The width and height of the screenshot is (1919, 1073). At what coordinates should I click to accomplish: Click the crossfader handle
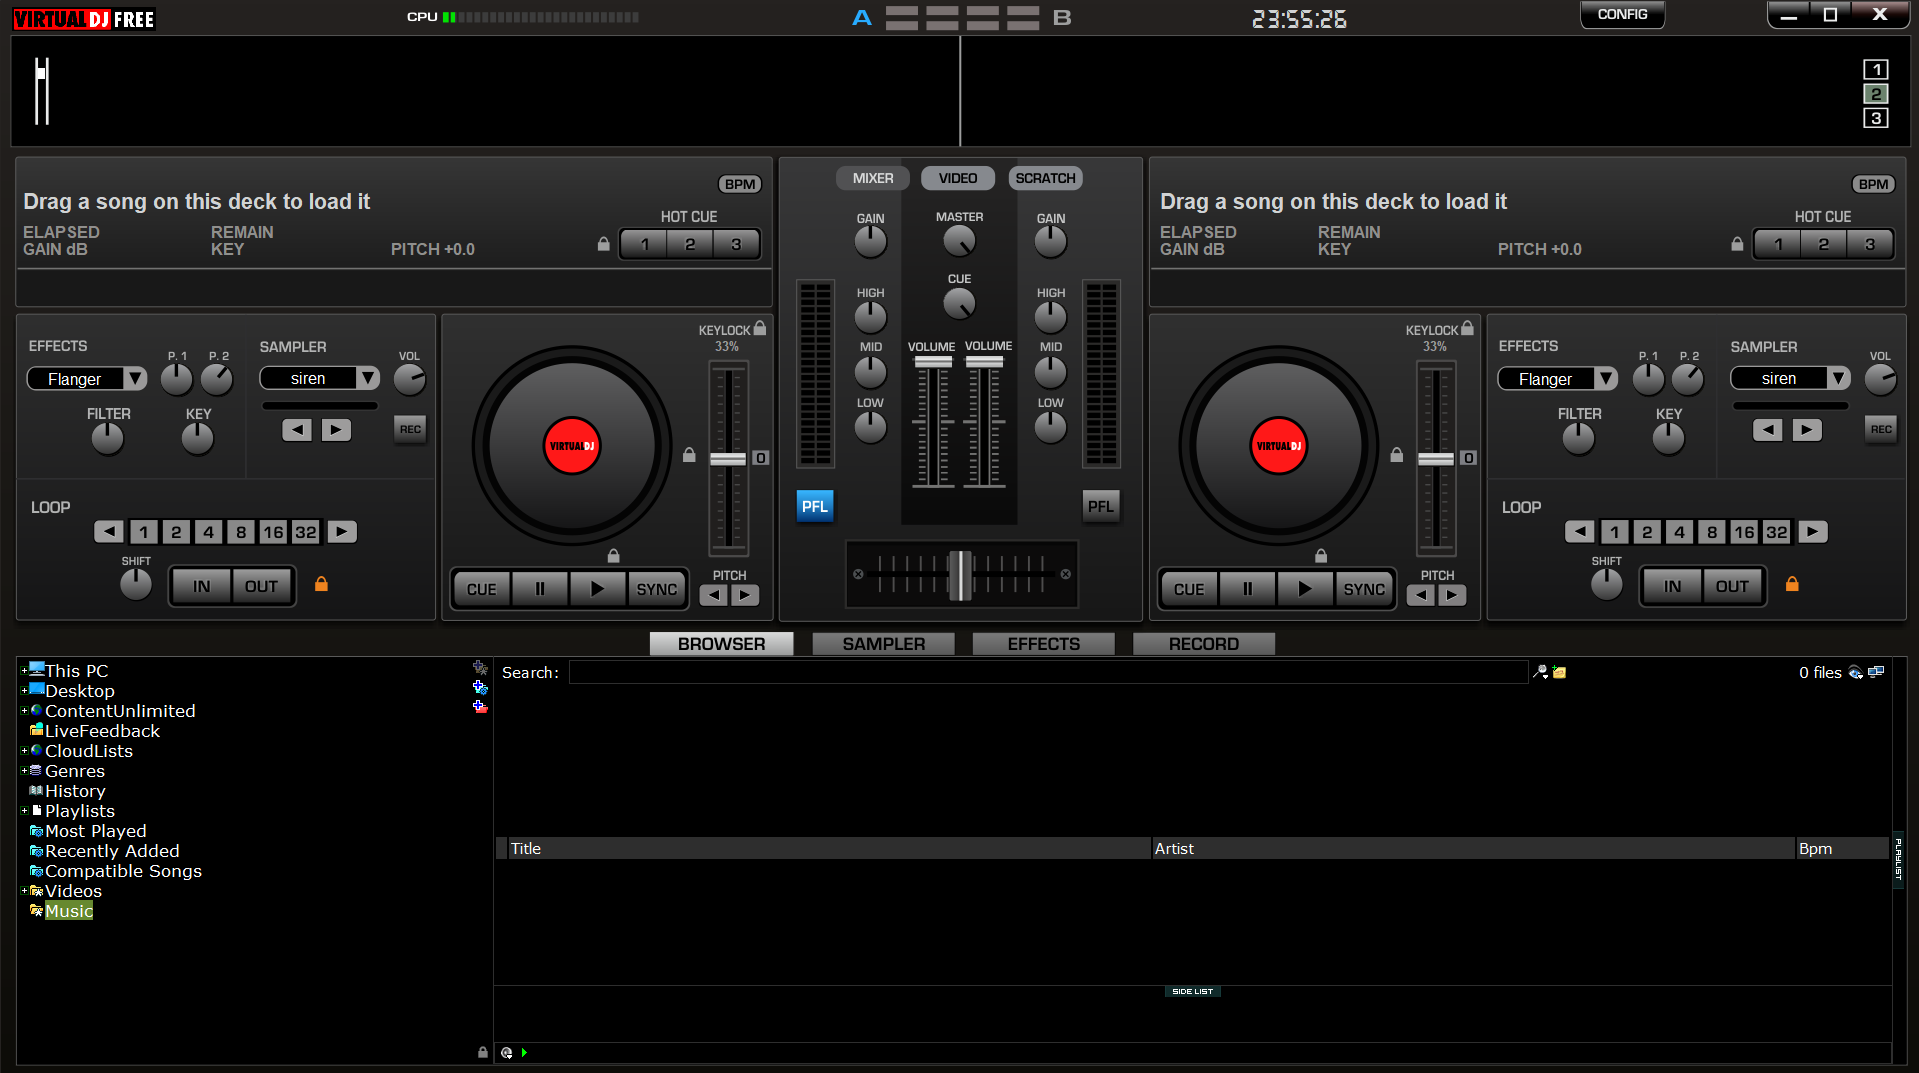[x=960, y=575]
